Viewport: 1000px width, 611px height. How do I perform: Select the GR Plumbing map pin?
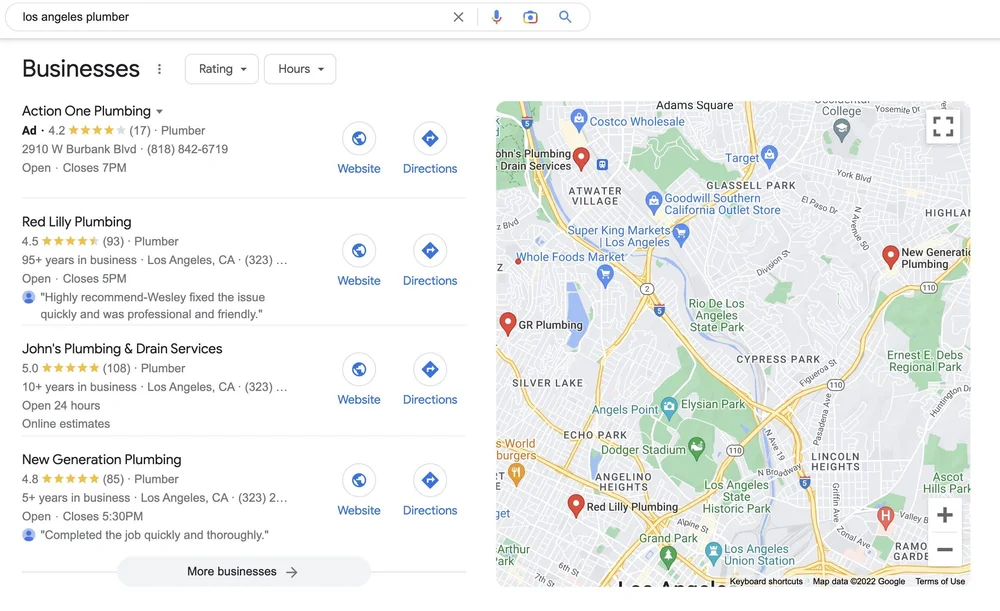[508, 323]
